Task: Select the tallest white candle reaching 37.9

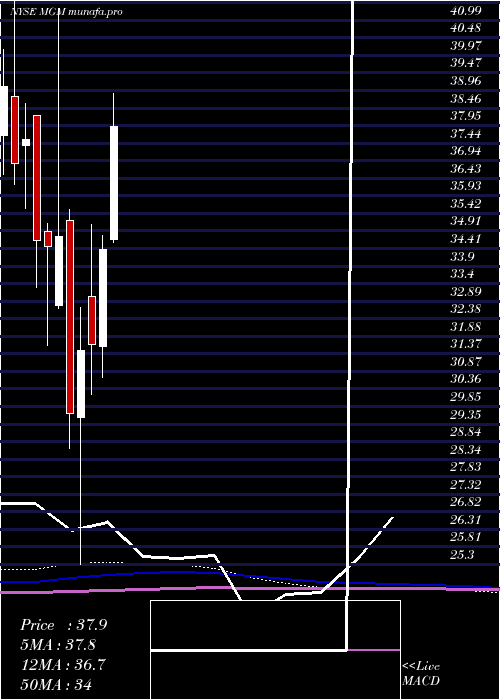Action: (114, 183)
